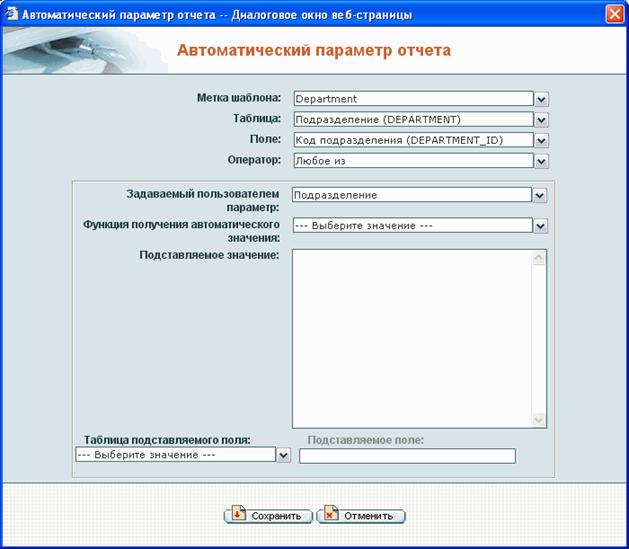Click the Подразделение user parameter field
This screenshot has height=549, width=629.
412,195
